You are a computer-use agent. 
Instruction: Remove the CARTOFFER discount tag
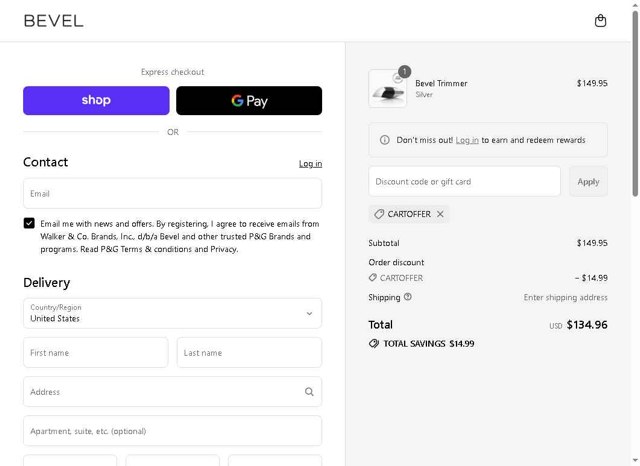[440, 214]
